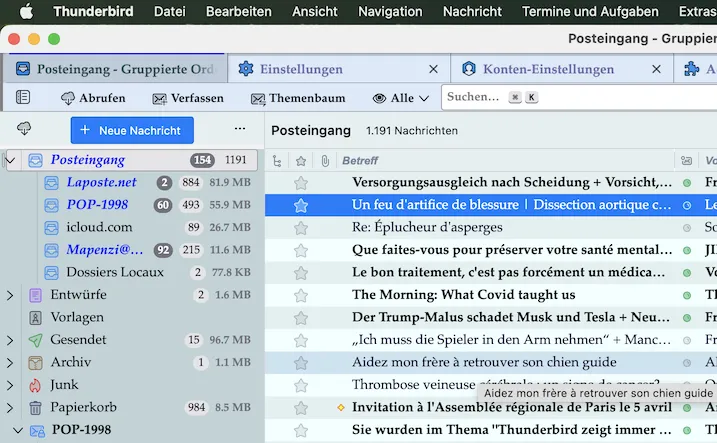This screenshot has height=443, width=717.
Task: Click the Junk flame icon
Action: coord(35,385)
